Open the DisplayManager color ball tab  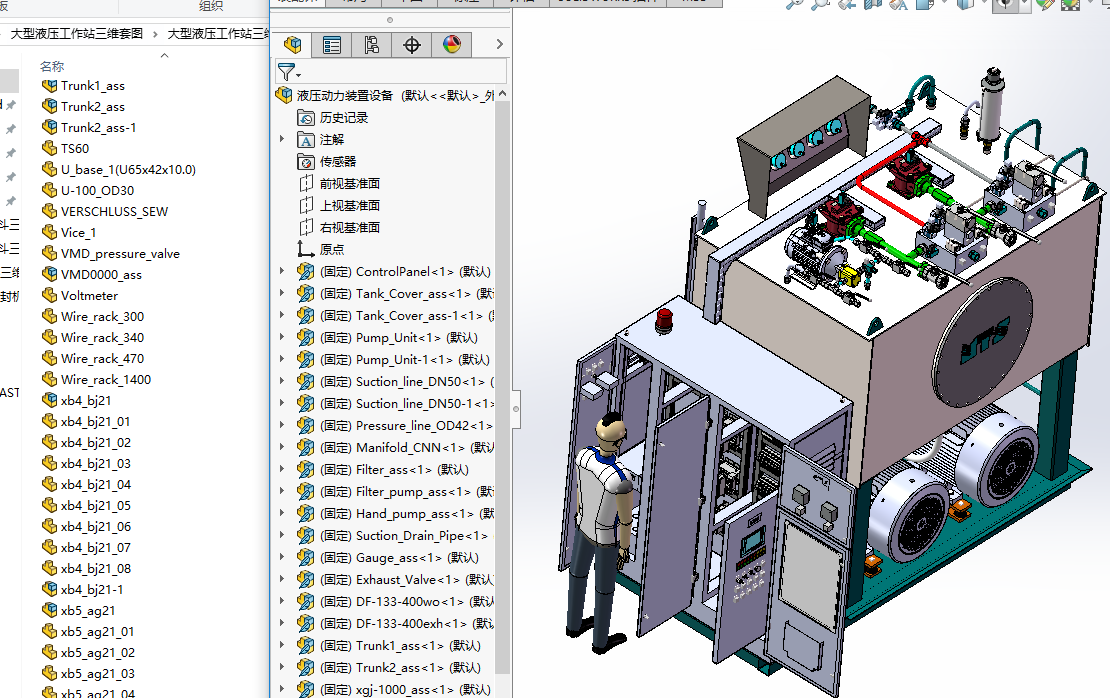click(452, 45)
